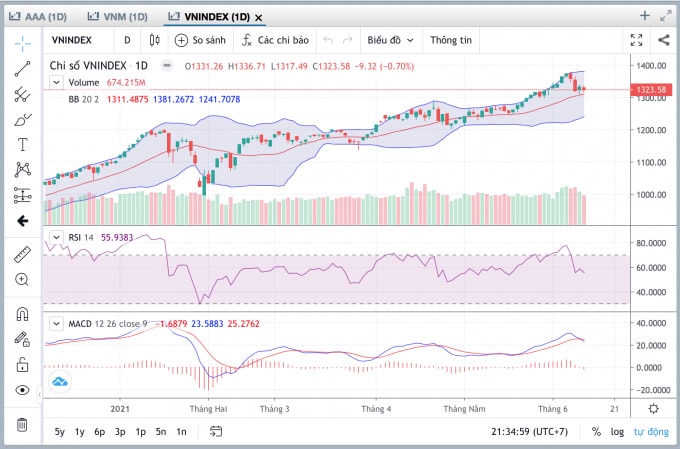This screenshot has height=449, width=680.
Task: Click the left toolbar collapse arrow handle
Action: click(40, 394)
